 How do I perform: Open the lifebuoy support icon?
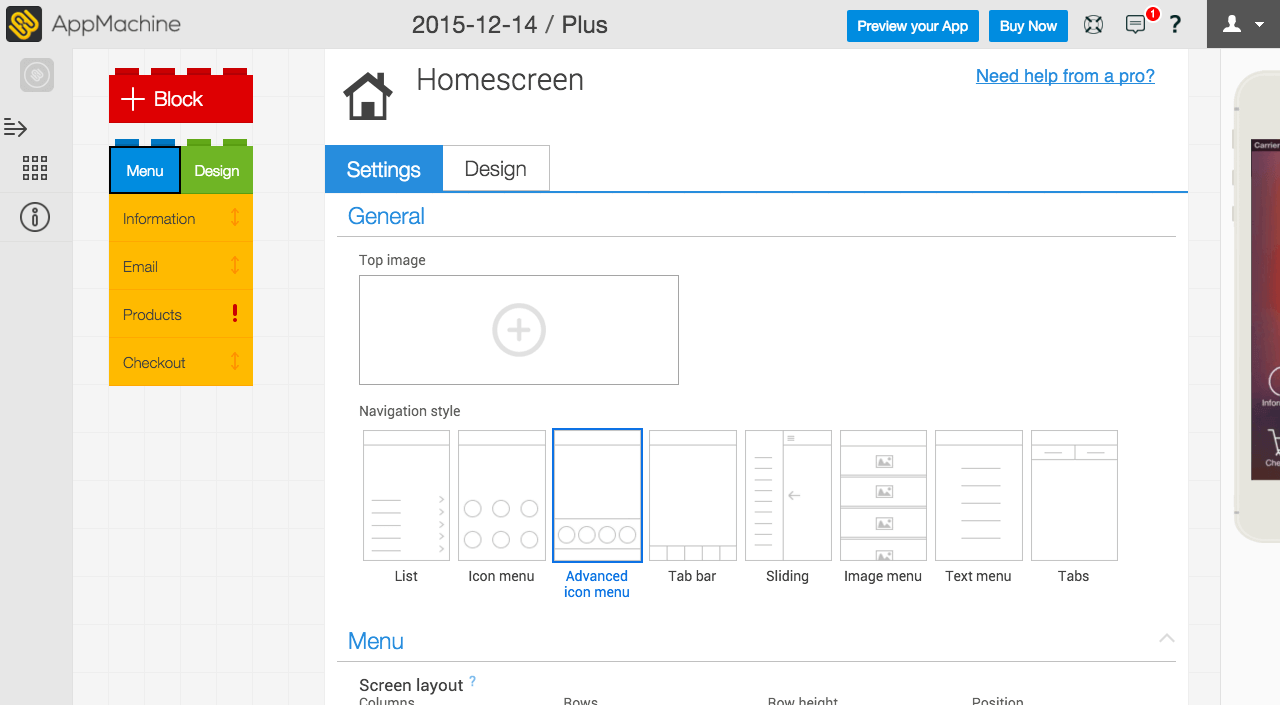click(x=1093, y=25)
